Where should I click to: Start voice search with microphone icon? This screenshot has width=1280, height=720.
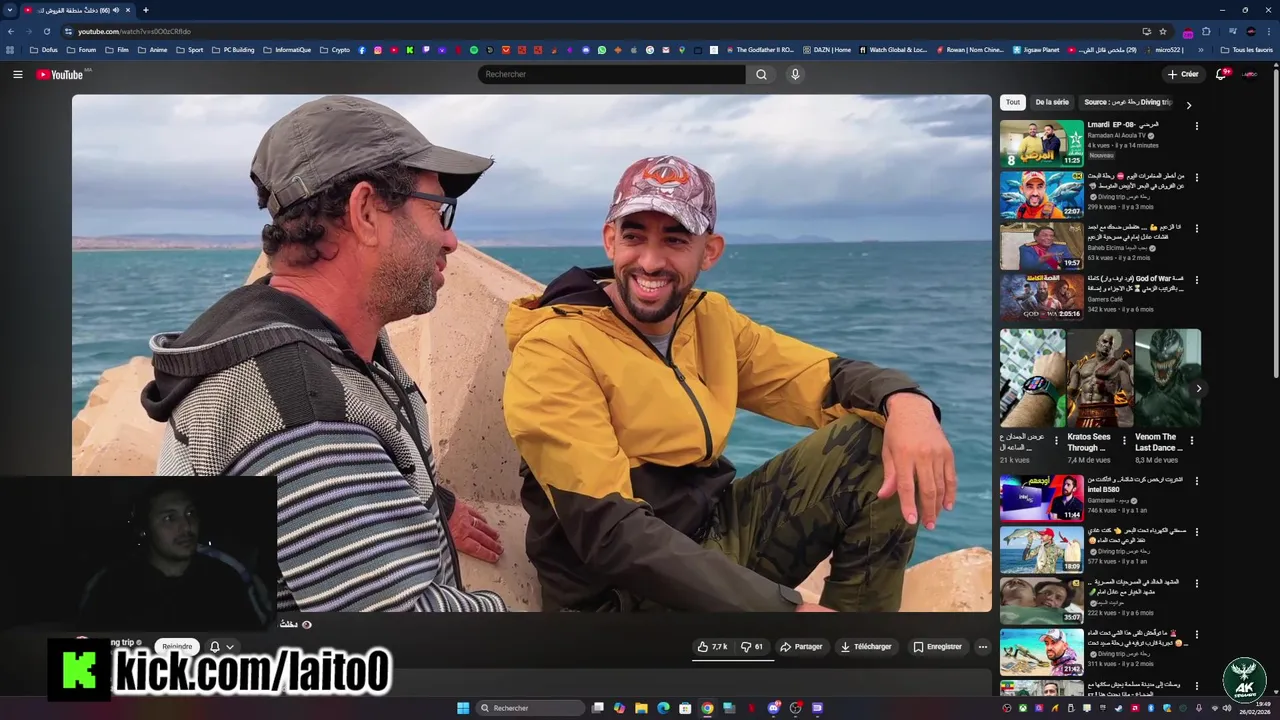pyautogui.click(x=795, y=74)
